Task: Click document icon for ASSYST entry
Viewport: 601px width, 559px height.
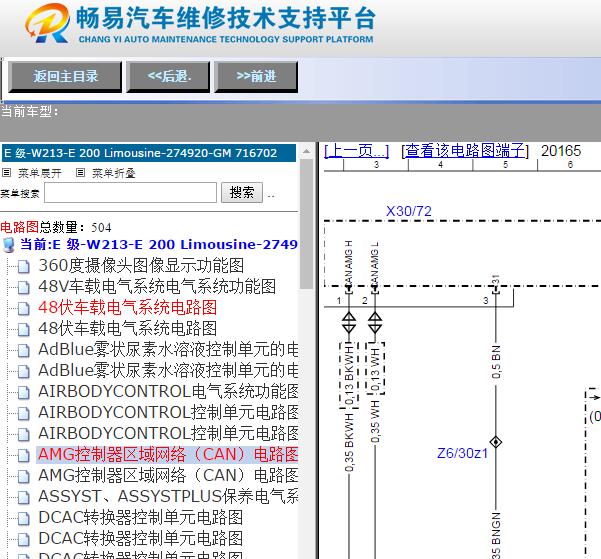Action: (24, 498)
